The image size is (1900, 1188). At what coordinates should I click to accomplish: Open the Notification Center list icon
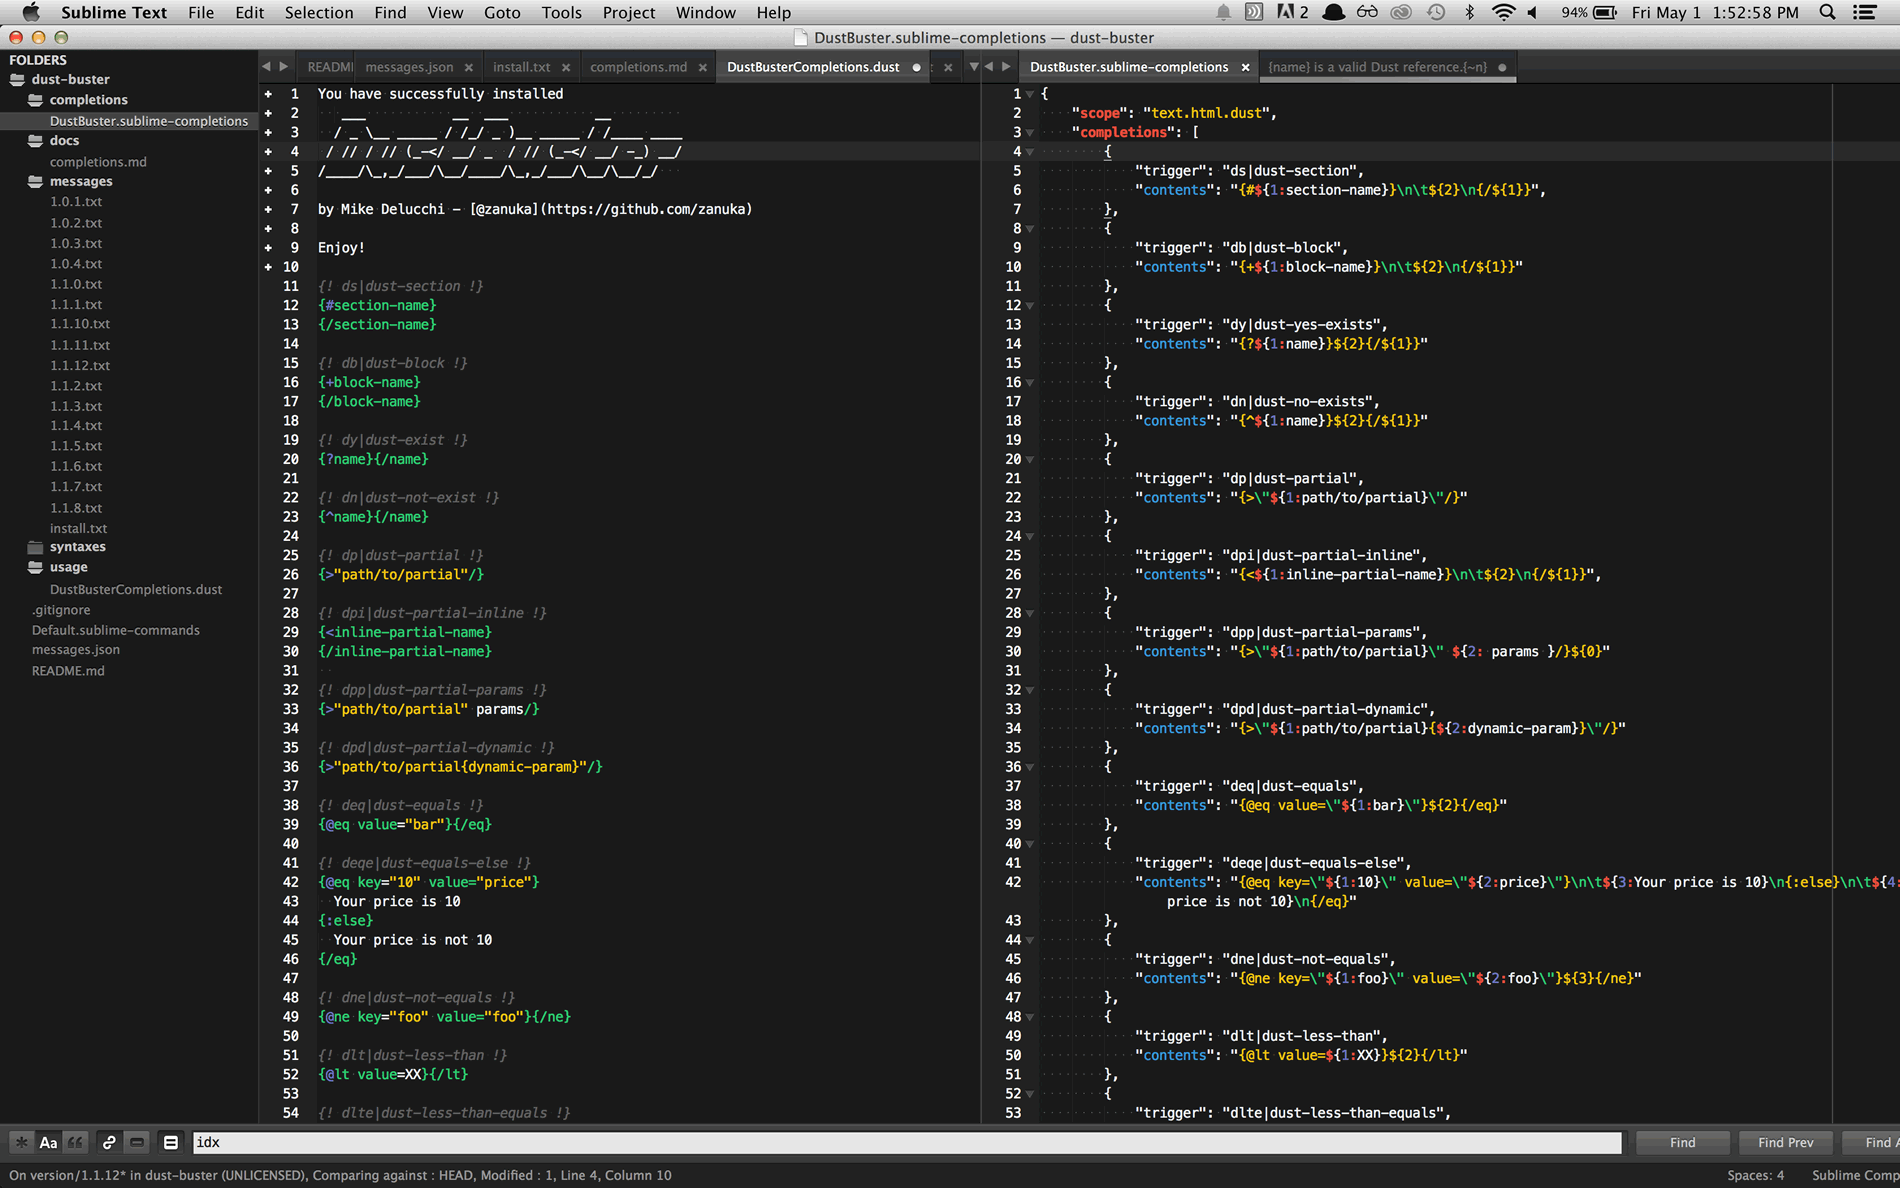(x=1864, y=12)
